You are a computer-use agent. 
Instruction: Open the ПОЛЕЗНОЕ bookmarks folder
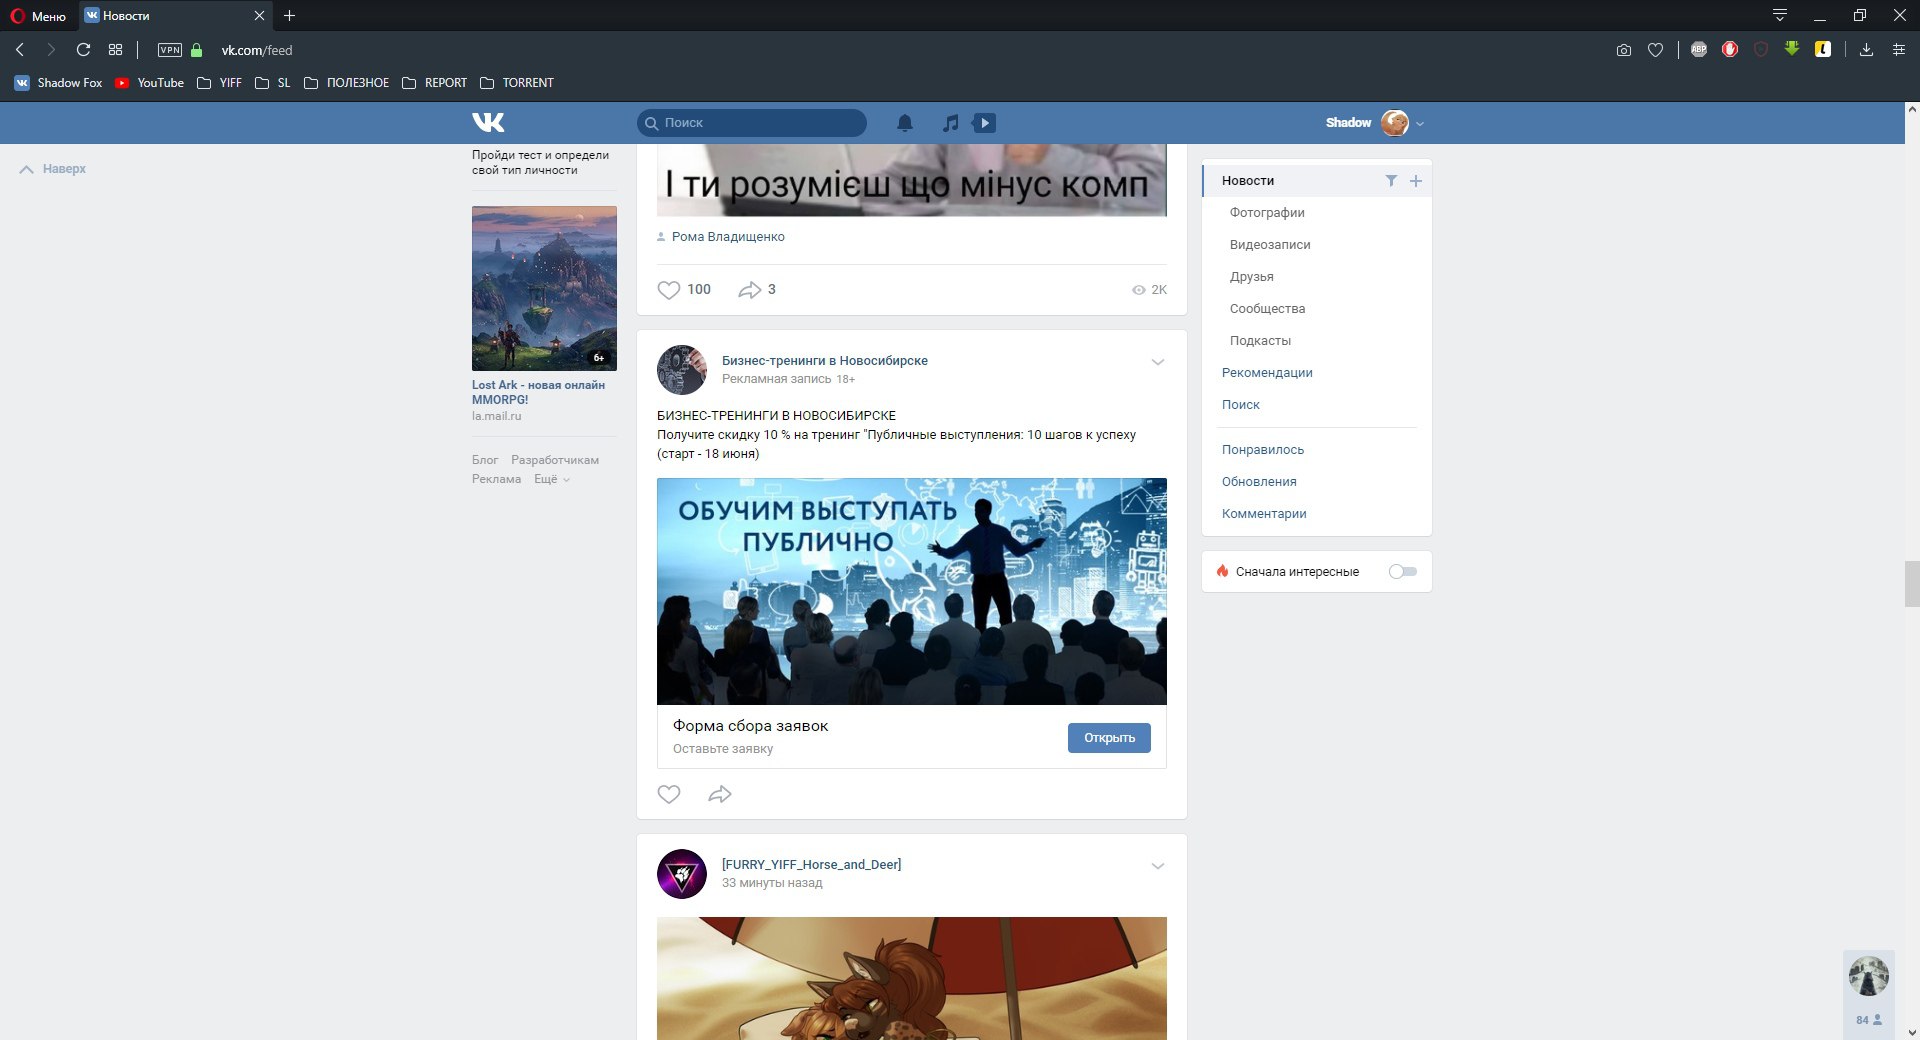click(x=347, y=83)
